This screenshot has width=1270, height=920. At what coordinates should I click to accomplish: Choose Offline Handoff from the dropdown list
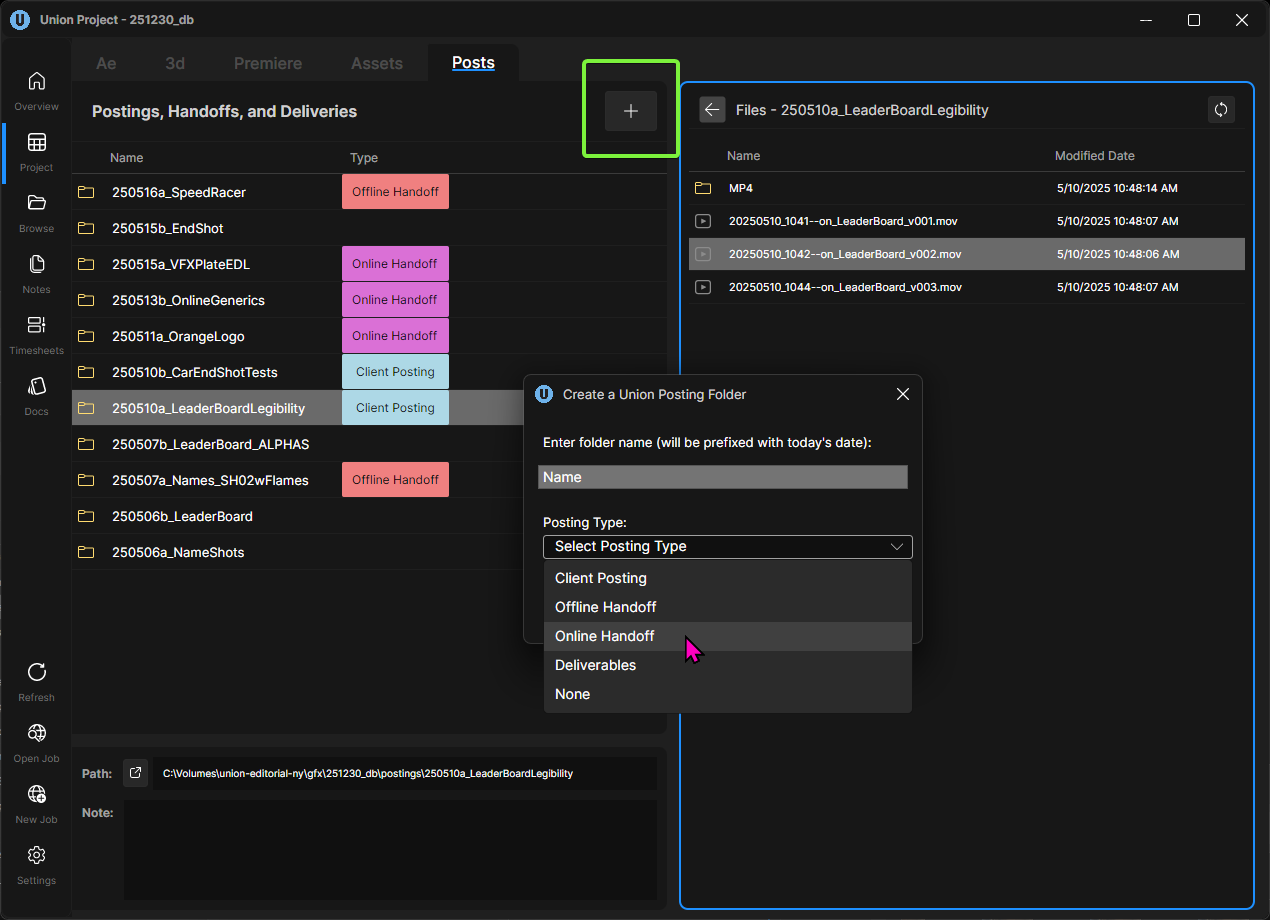(728, 607)
